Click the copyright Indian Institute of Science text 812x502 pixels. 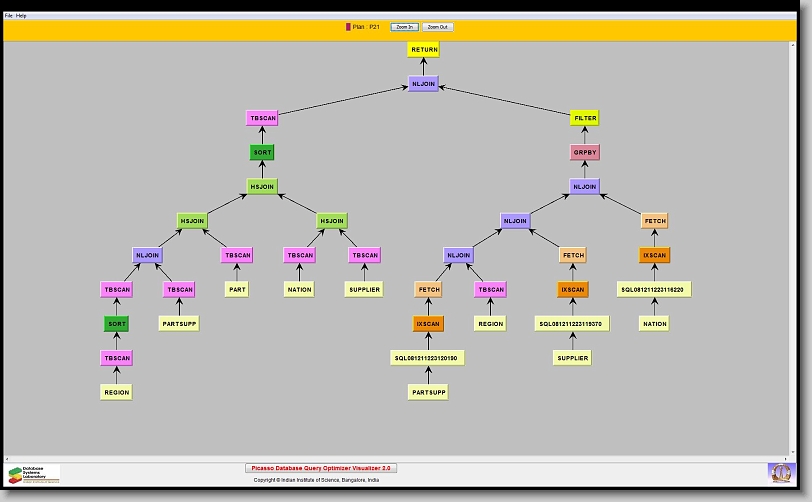click(x=316, y=480)
